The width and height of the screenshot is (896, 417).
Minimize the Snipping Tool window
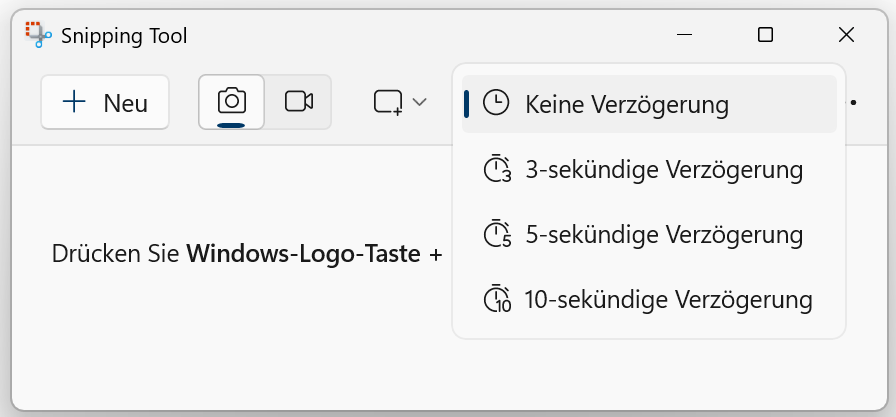click(685, 35)
